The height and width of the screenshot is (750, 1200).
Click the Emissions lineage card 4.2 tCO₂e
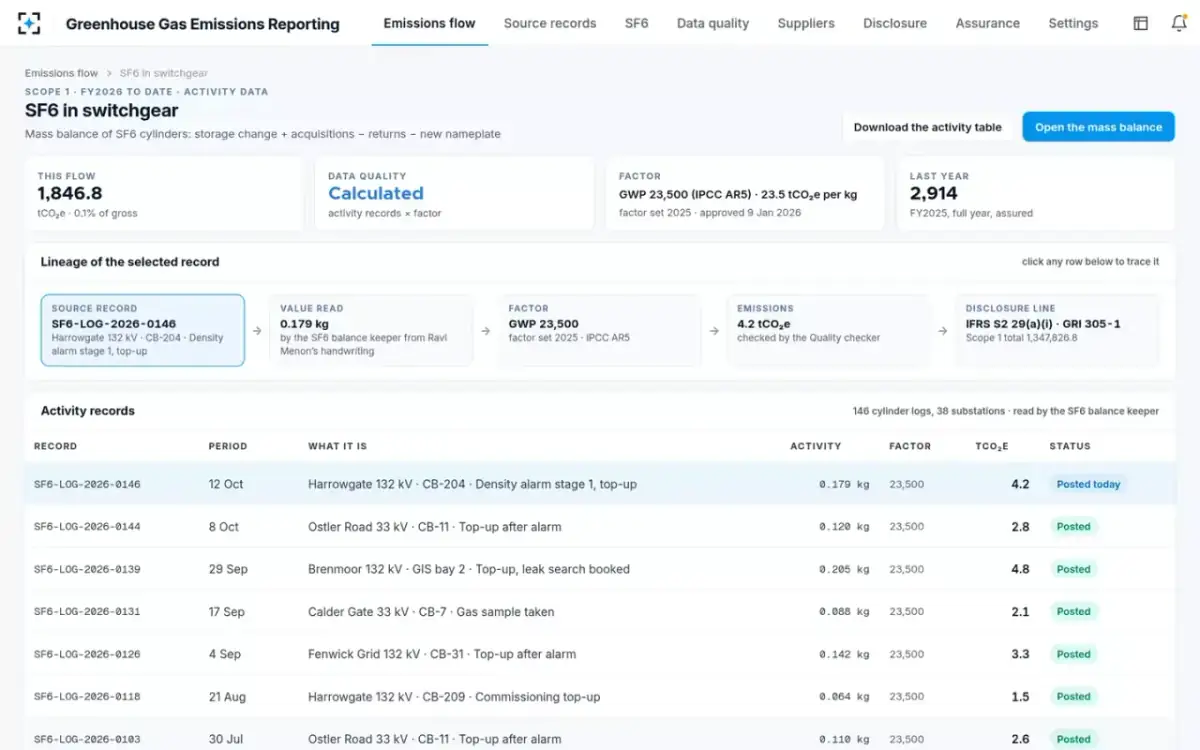[829, 330]
